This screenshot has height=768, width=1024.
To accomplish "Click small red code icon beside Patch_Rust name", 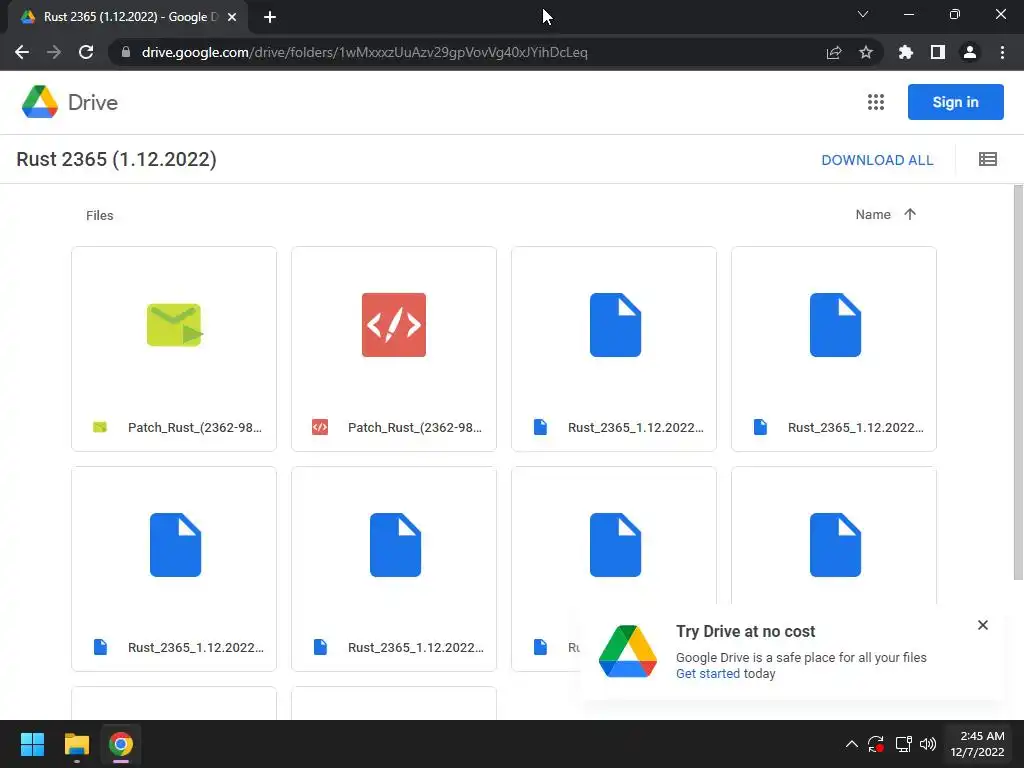I will pos(320,427).
